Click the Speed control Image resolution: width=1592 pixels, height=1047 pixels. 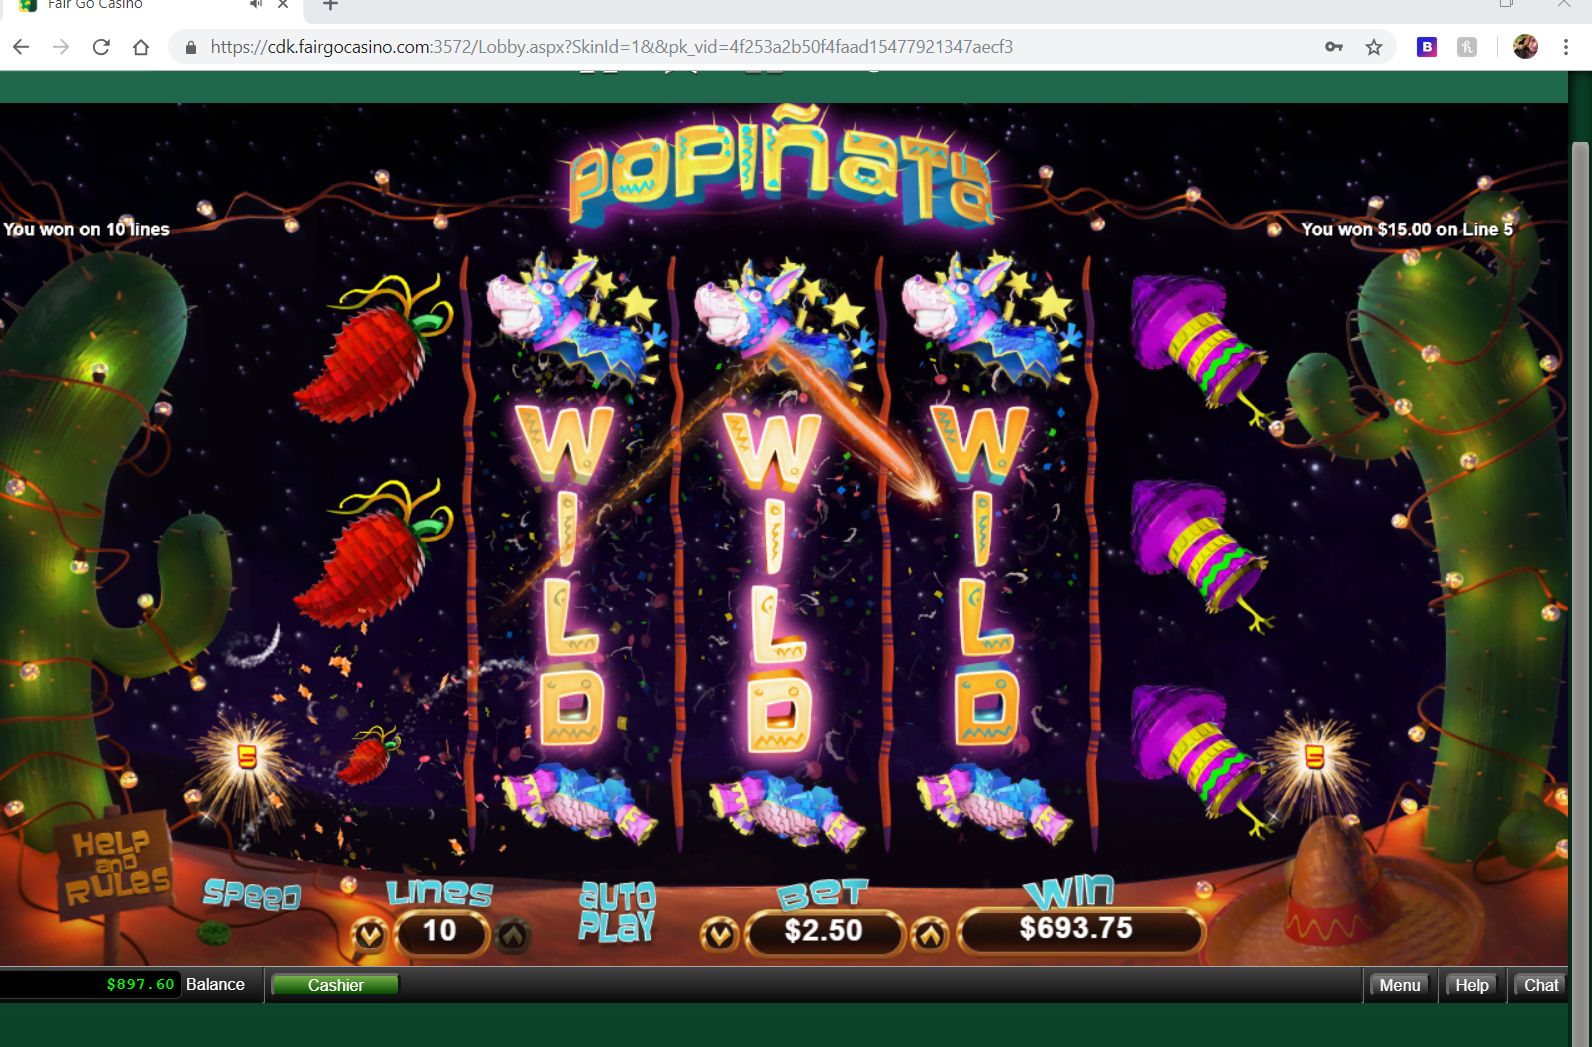coord(252,894)
